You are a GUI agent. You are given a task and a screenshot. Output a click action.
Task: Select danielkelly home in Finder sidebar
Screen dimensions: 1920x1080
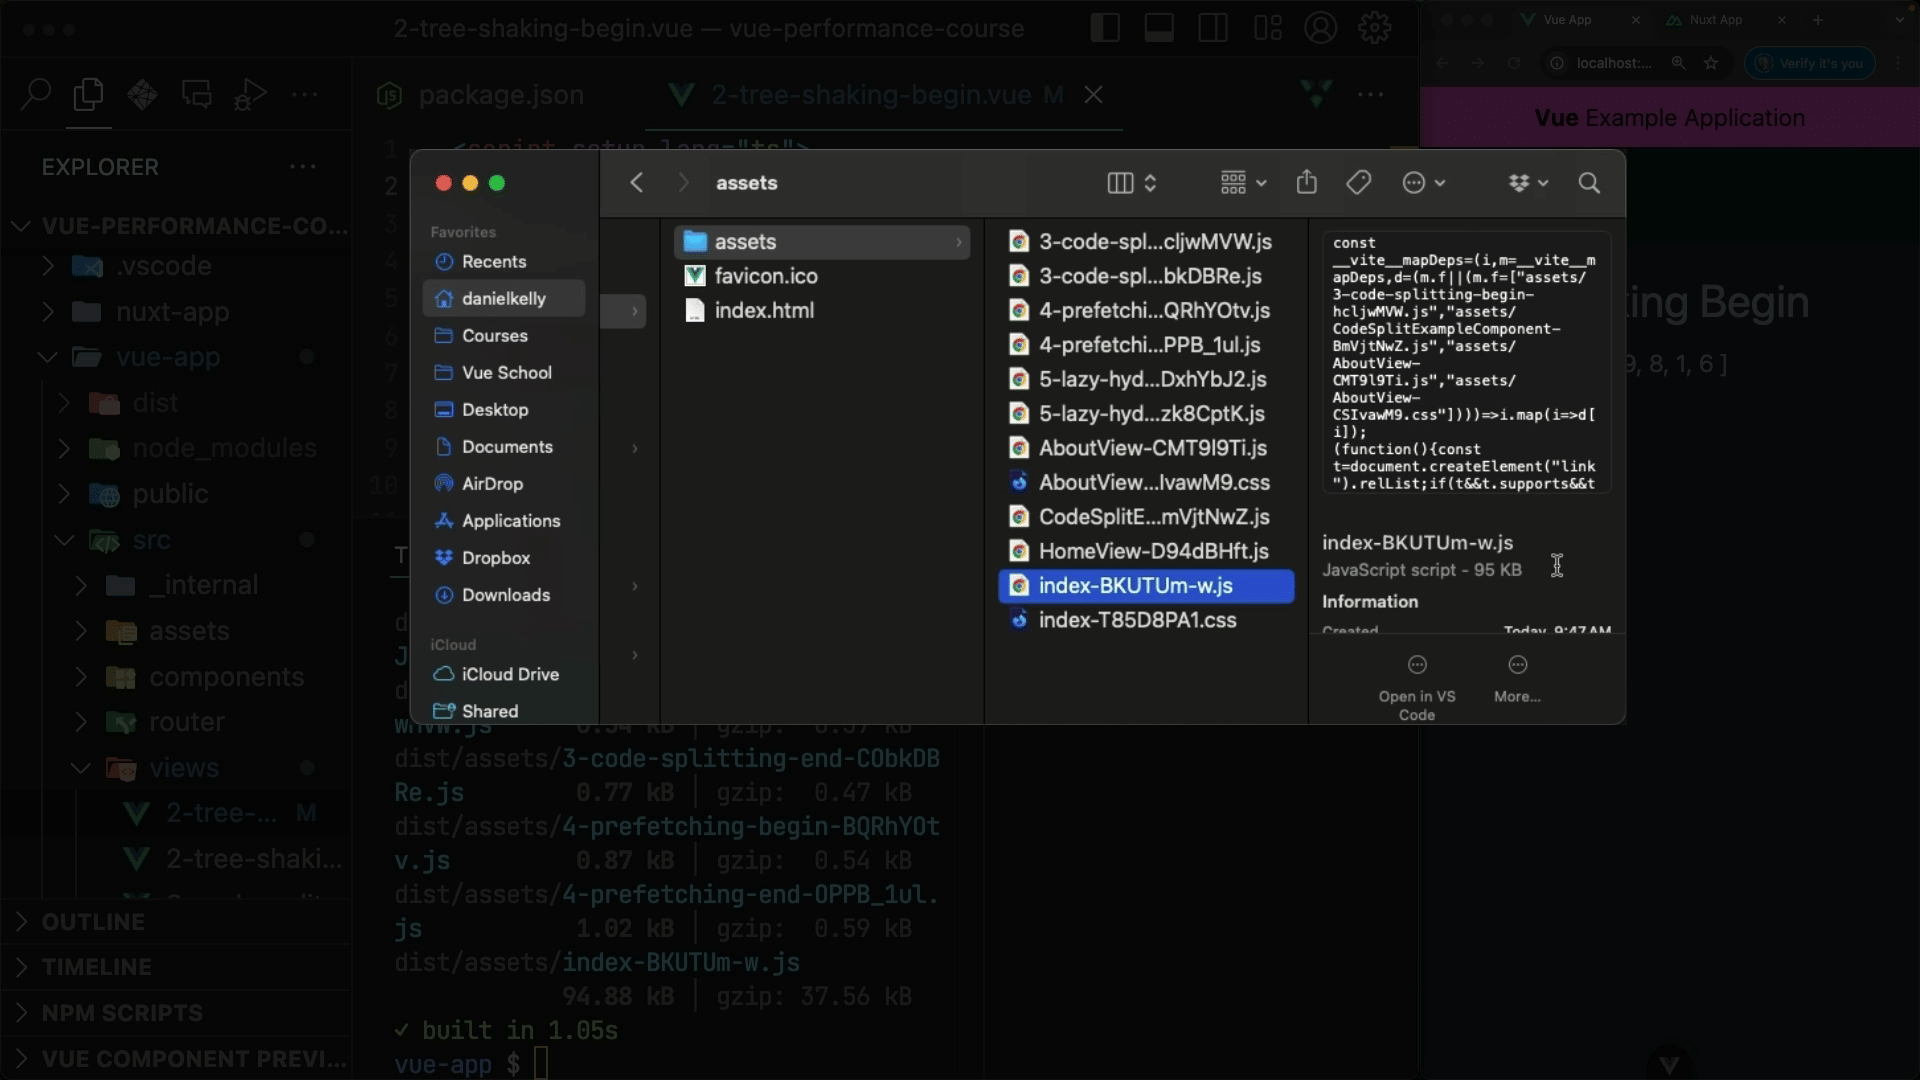(503, 298)
